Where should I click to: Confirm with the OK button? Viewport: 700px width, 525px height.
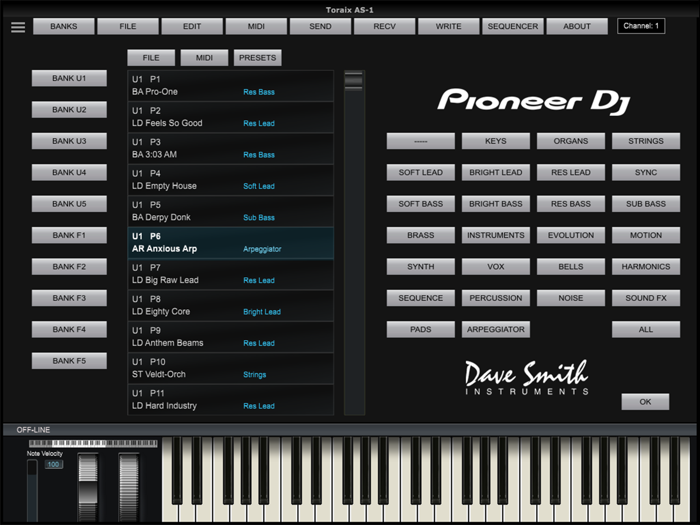[x=645, y=402]
